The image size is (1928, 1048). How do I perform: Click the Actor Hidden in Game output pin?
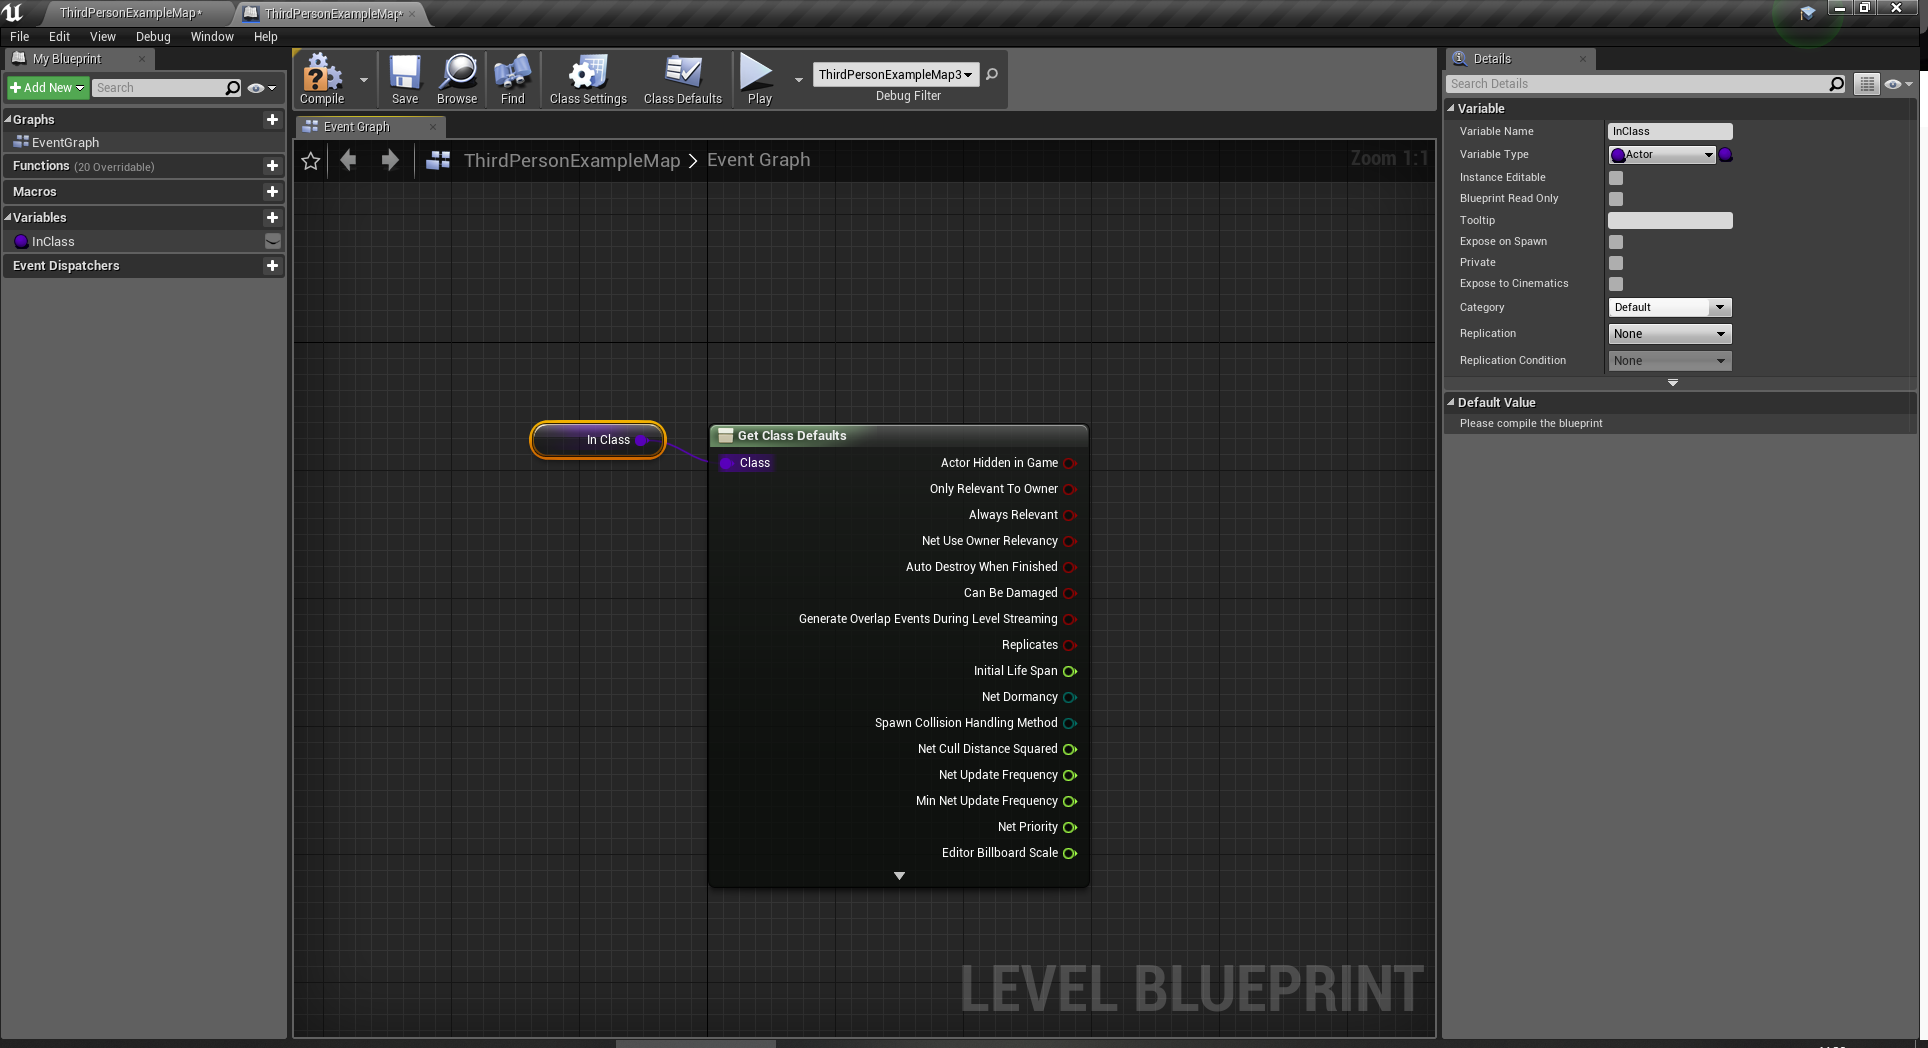tap(1069, 463)
